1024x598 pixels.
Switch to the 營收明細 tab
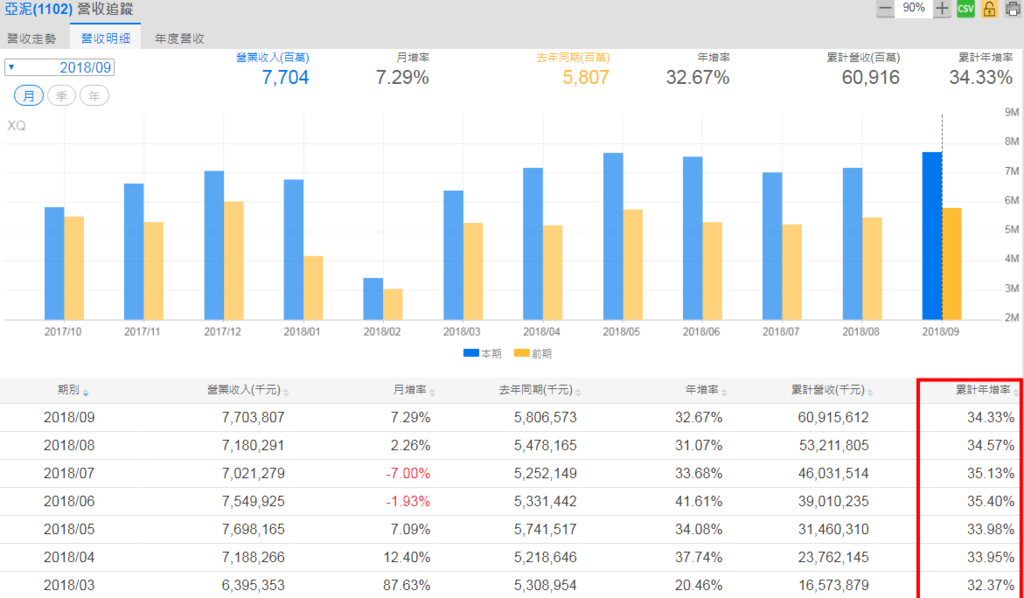click(105, 39)
